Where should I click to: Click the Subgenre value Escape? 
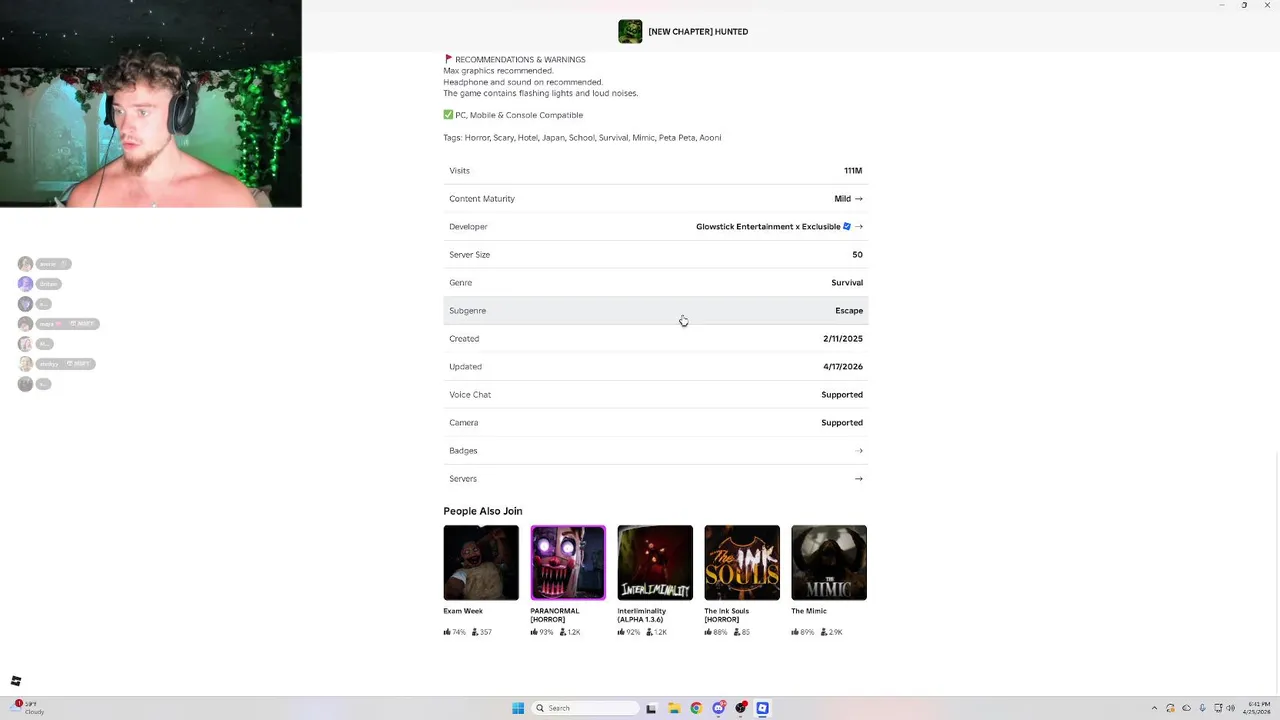click(849, 310)
